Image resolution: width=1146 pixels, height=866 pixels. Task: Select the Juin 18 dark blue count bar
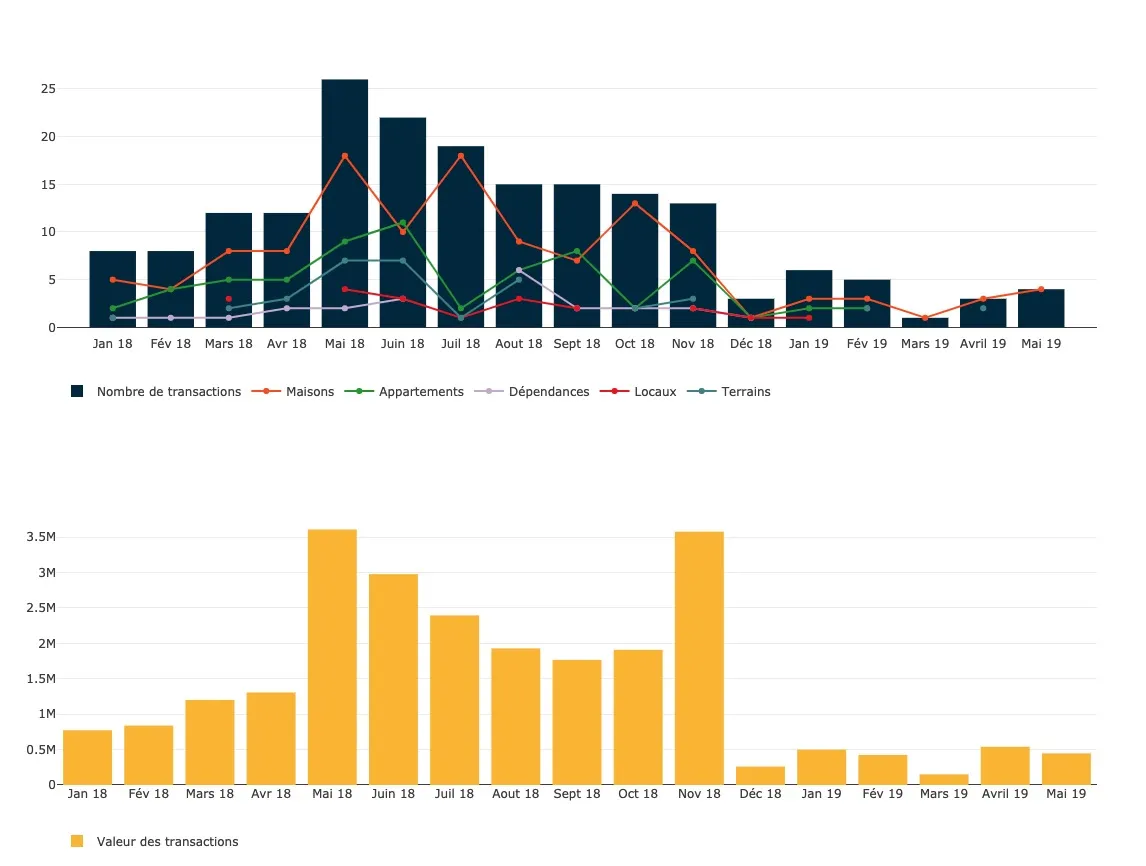pyautogui.click(x=403, y=222)
